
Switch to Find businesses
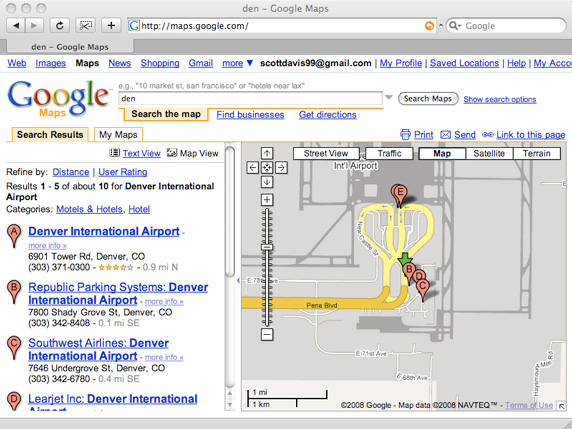pos(250,115)
